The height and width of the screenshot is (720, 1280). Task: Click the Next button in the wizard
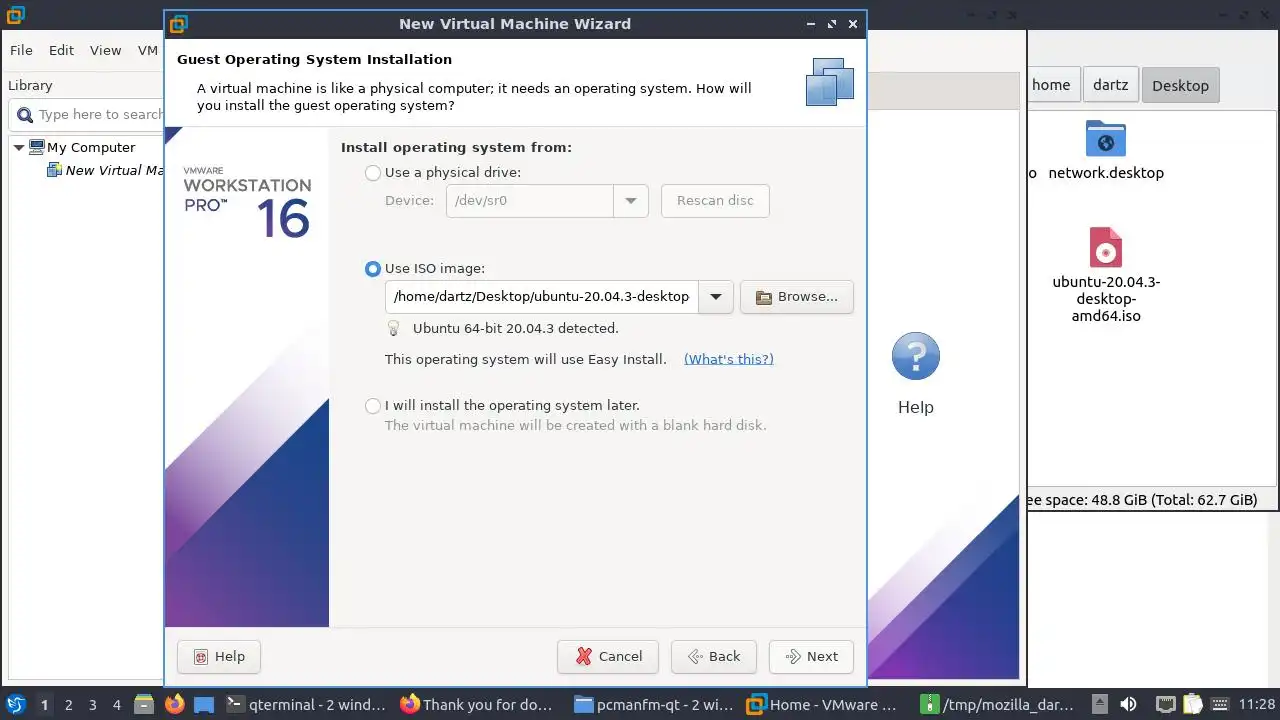coord(811,656)
